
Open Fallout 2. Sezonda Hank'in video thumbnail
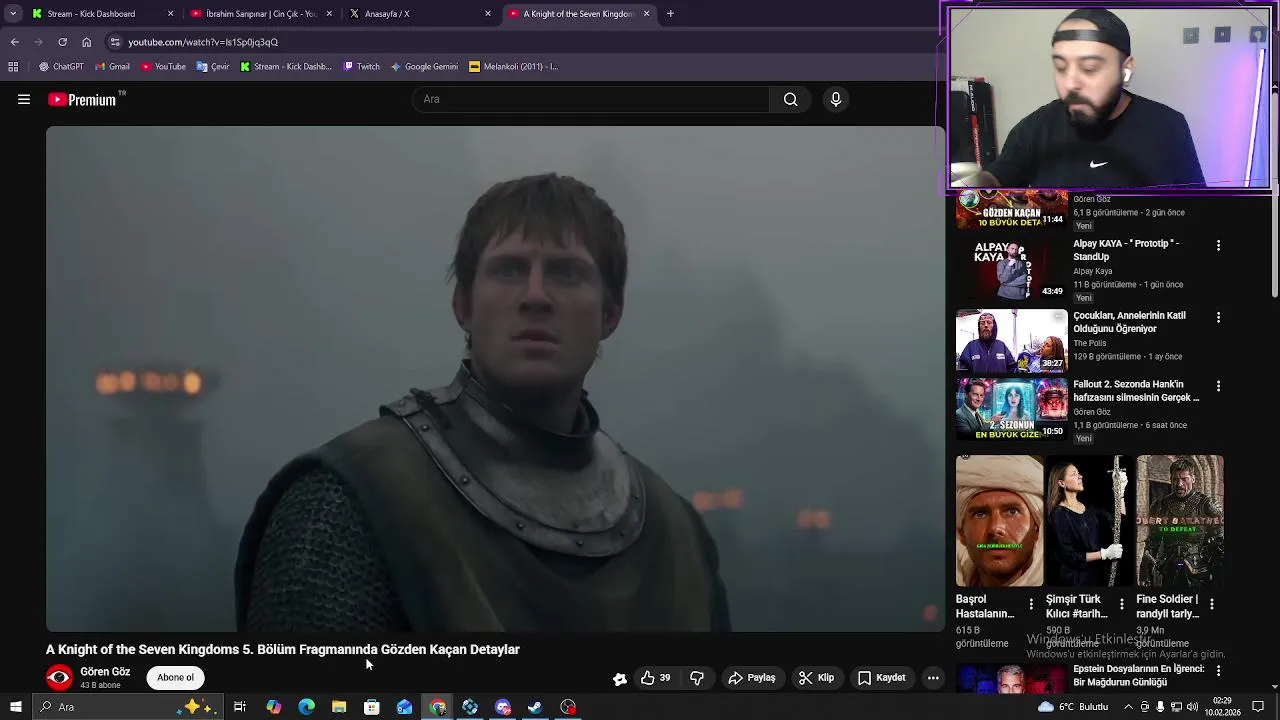coord(1011,409)
